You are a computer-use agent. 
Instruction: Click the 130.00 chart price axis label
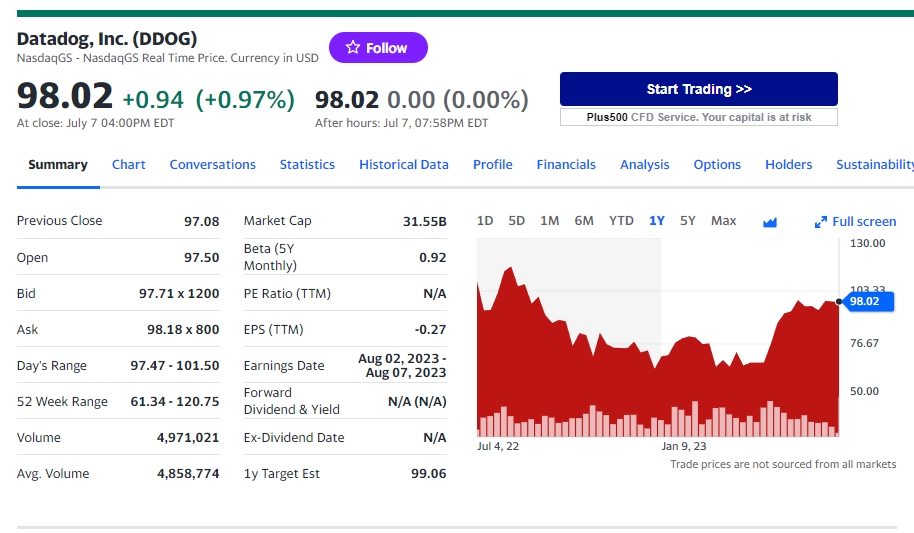(867, 243)
